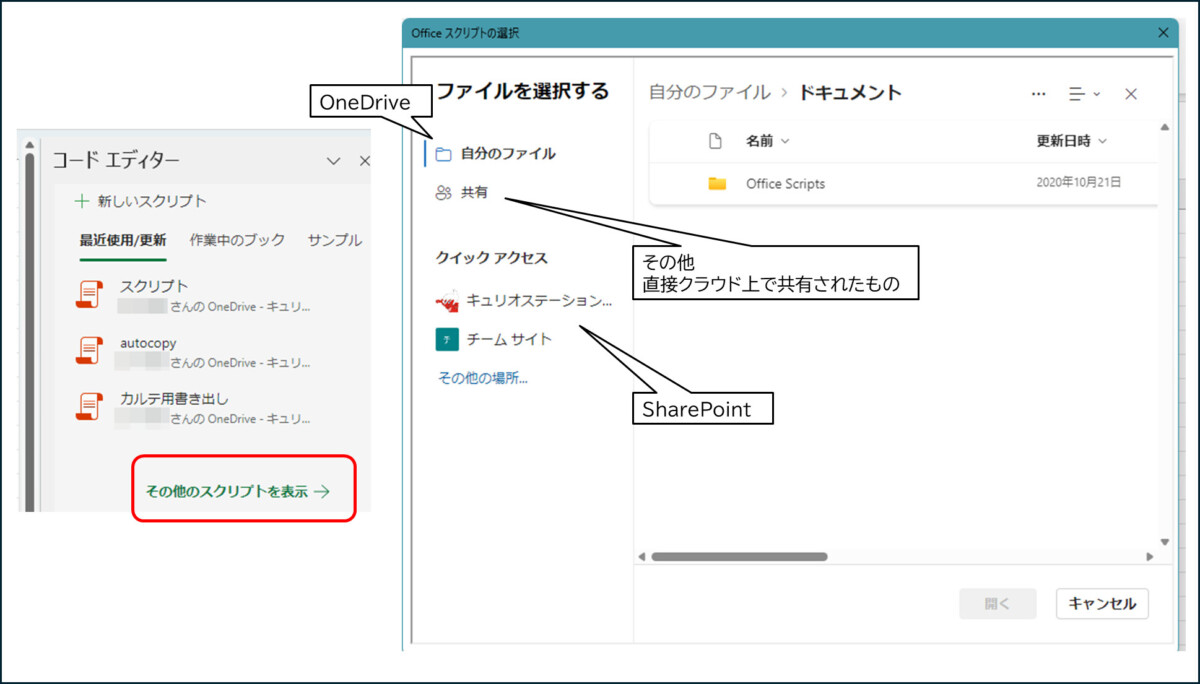Click the horizontal scrollbar thumb in file picker
The image size is (1200, 684).
pos(739,557)
